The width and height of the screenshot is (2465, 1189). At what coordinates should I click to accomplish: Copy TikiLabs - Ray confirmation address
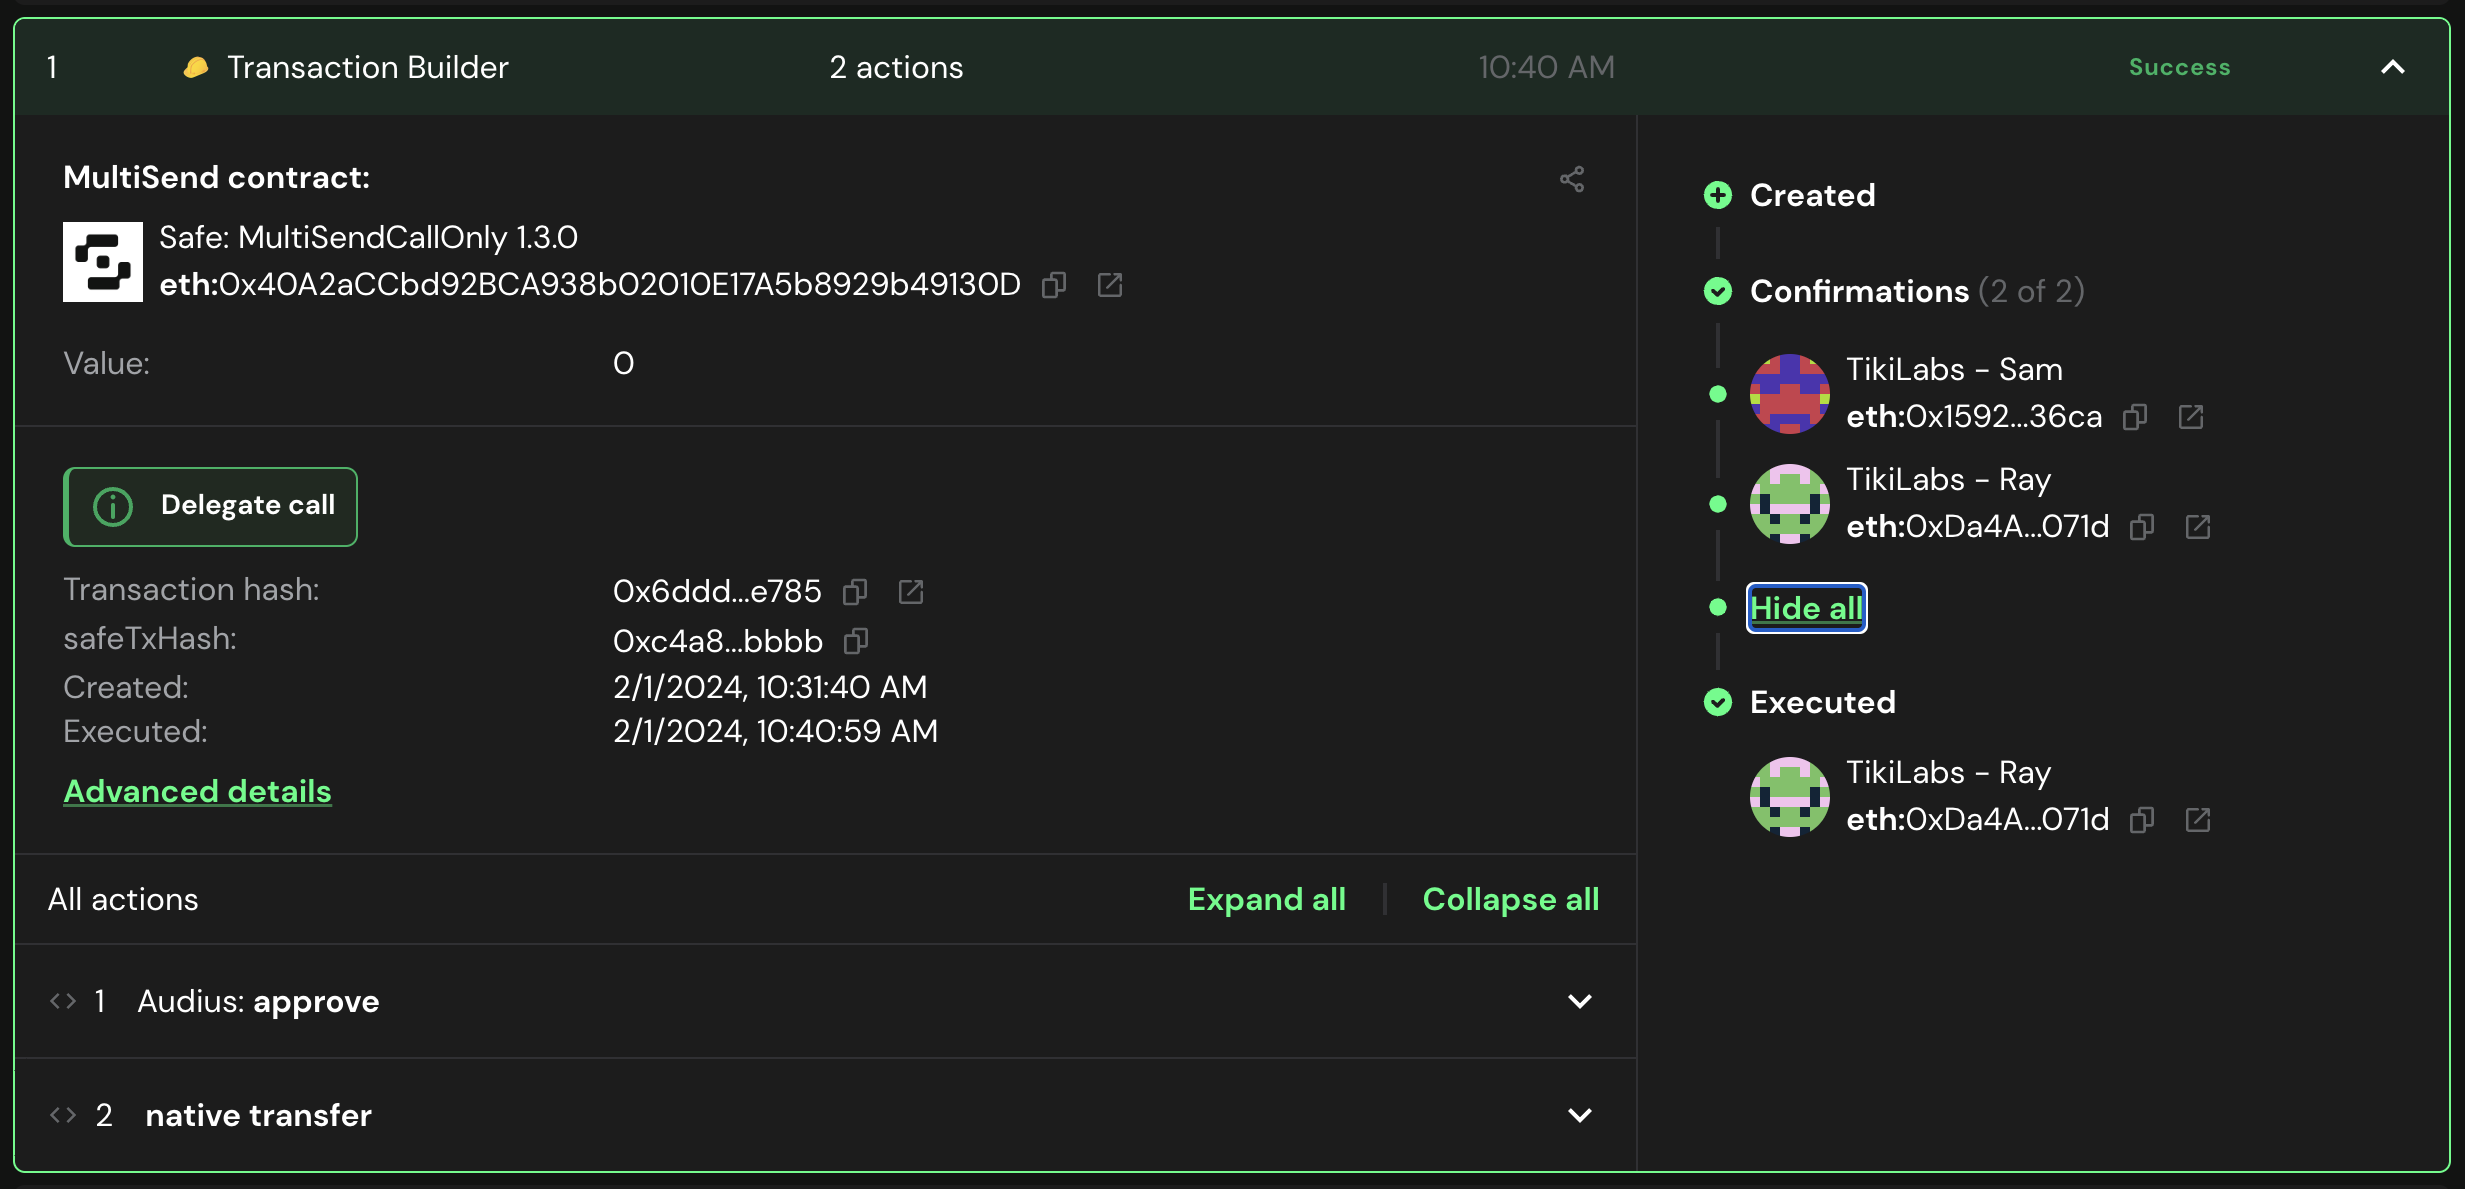pyautogui.click(x=2142, y=527)
